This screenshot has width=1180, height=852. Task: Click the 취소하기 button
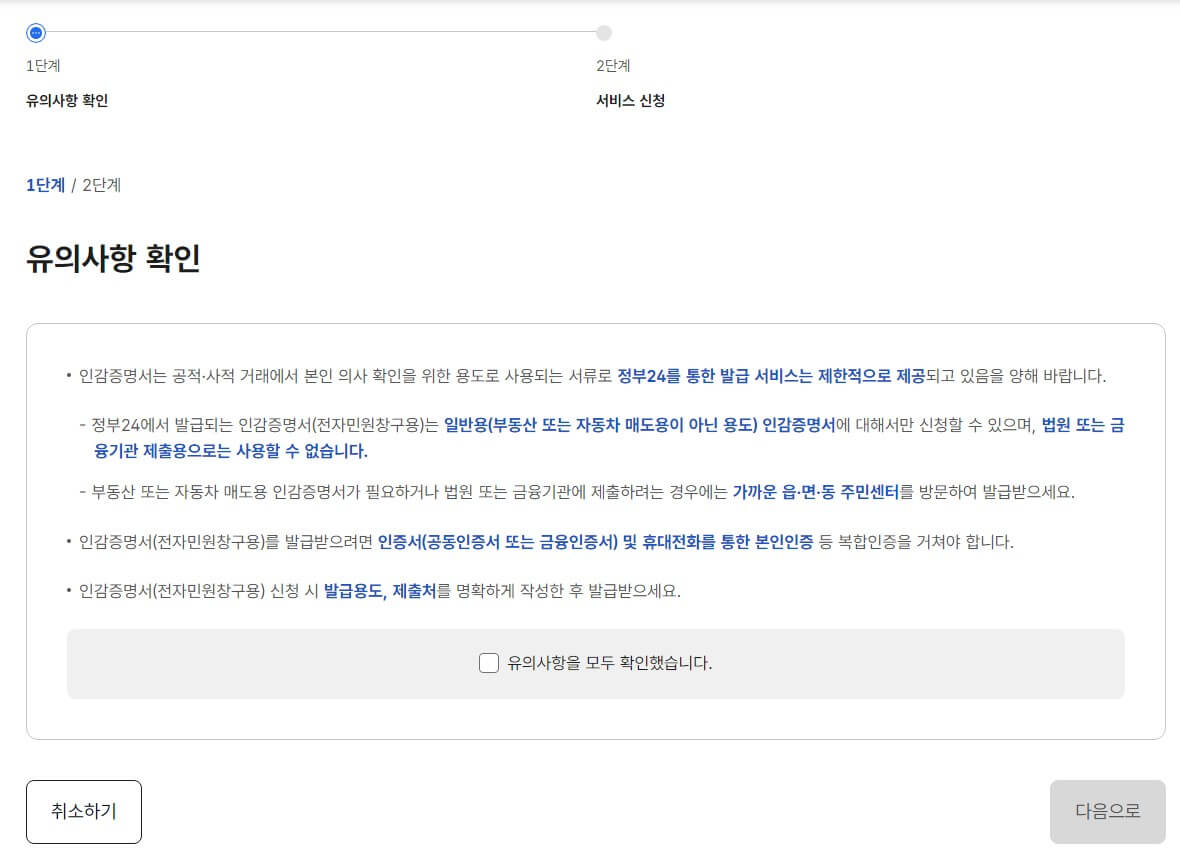tap(83, 811)
